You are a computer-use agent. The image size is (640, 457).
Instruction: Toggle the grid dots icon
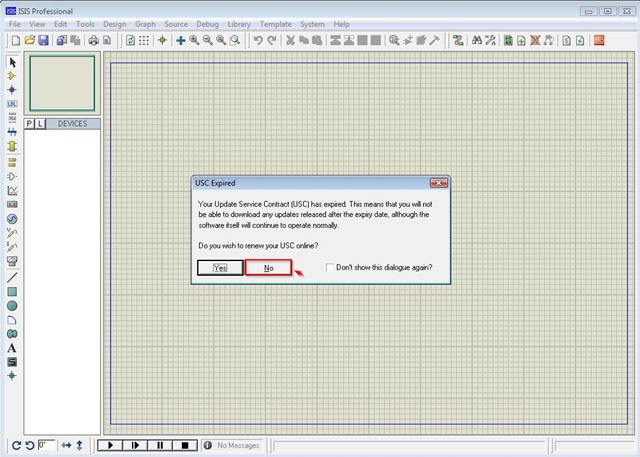(x=144, y=40)
